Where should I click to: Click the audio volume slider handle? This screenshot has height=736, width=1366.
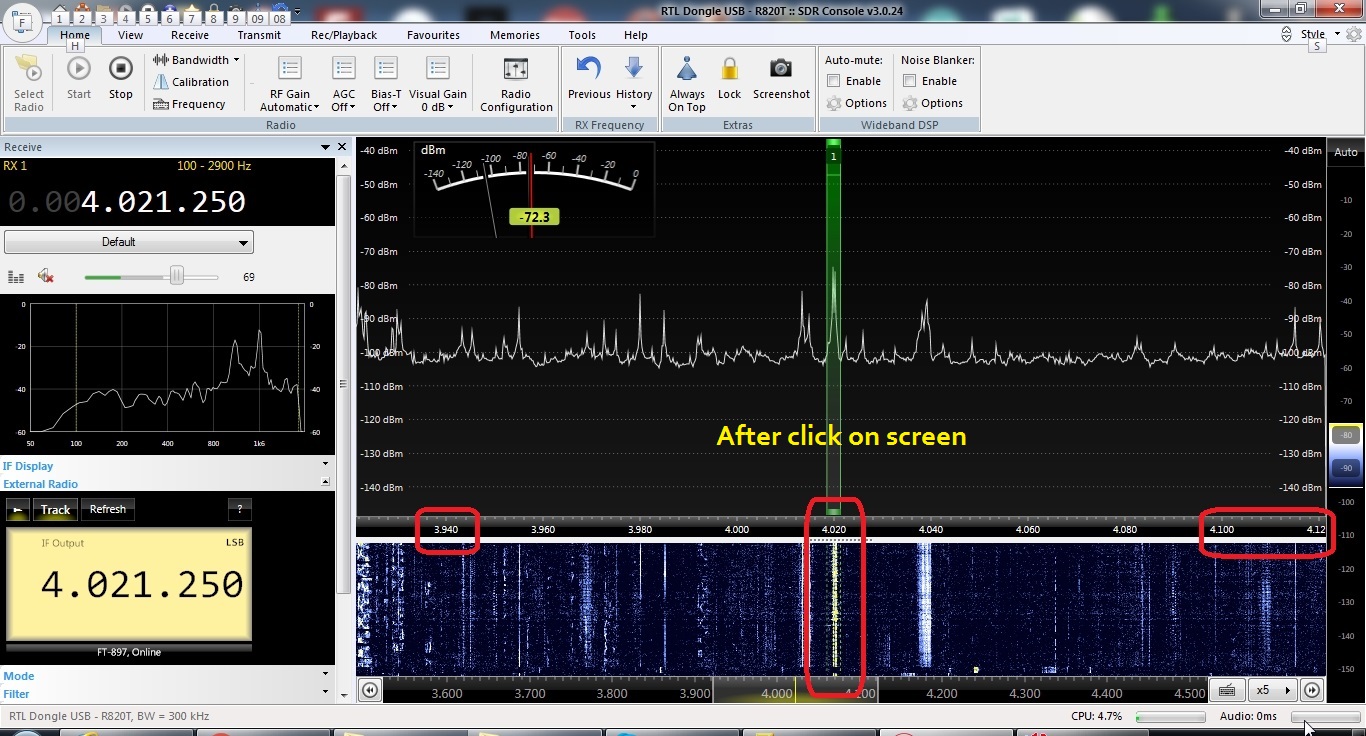(x=177, y=276)
